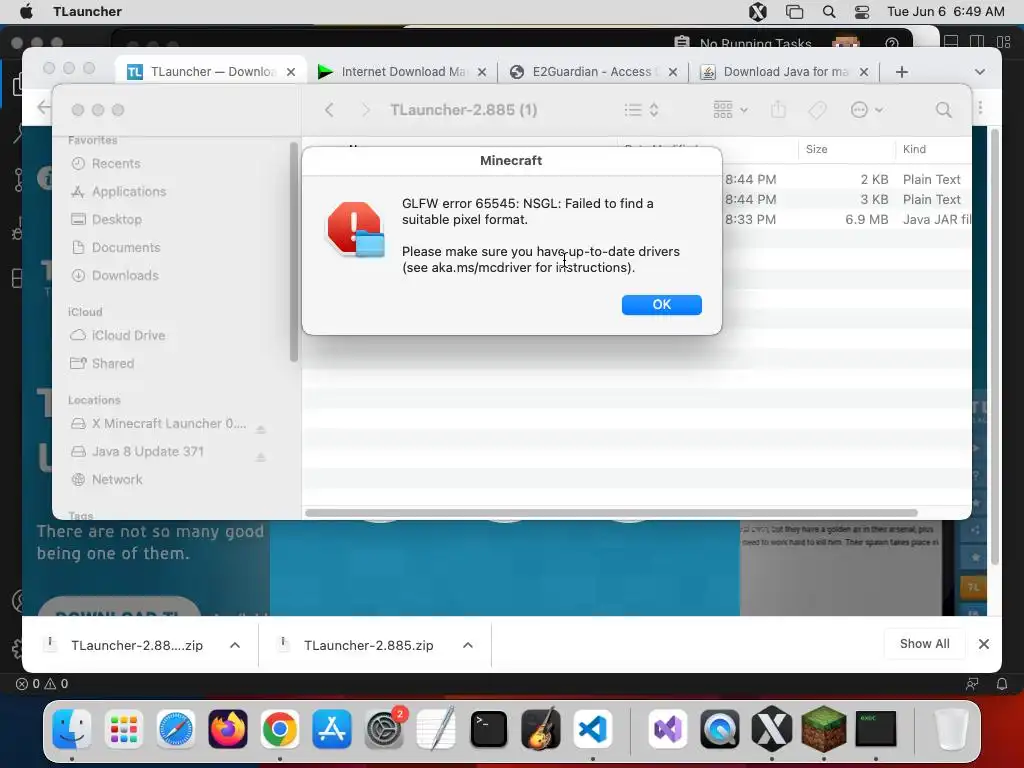The height and width of the screenshot is (768, 1024).
Task: Open the Trash in the dock
Action: point(951,729)
